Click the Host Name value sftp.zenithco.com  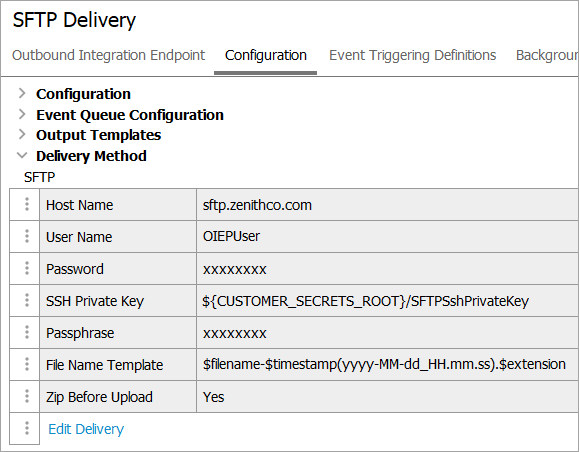257,205
